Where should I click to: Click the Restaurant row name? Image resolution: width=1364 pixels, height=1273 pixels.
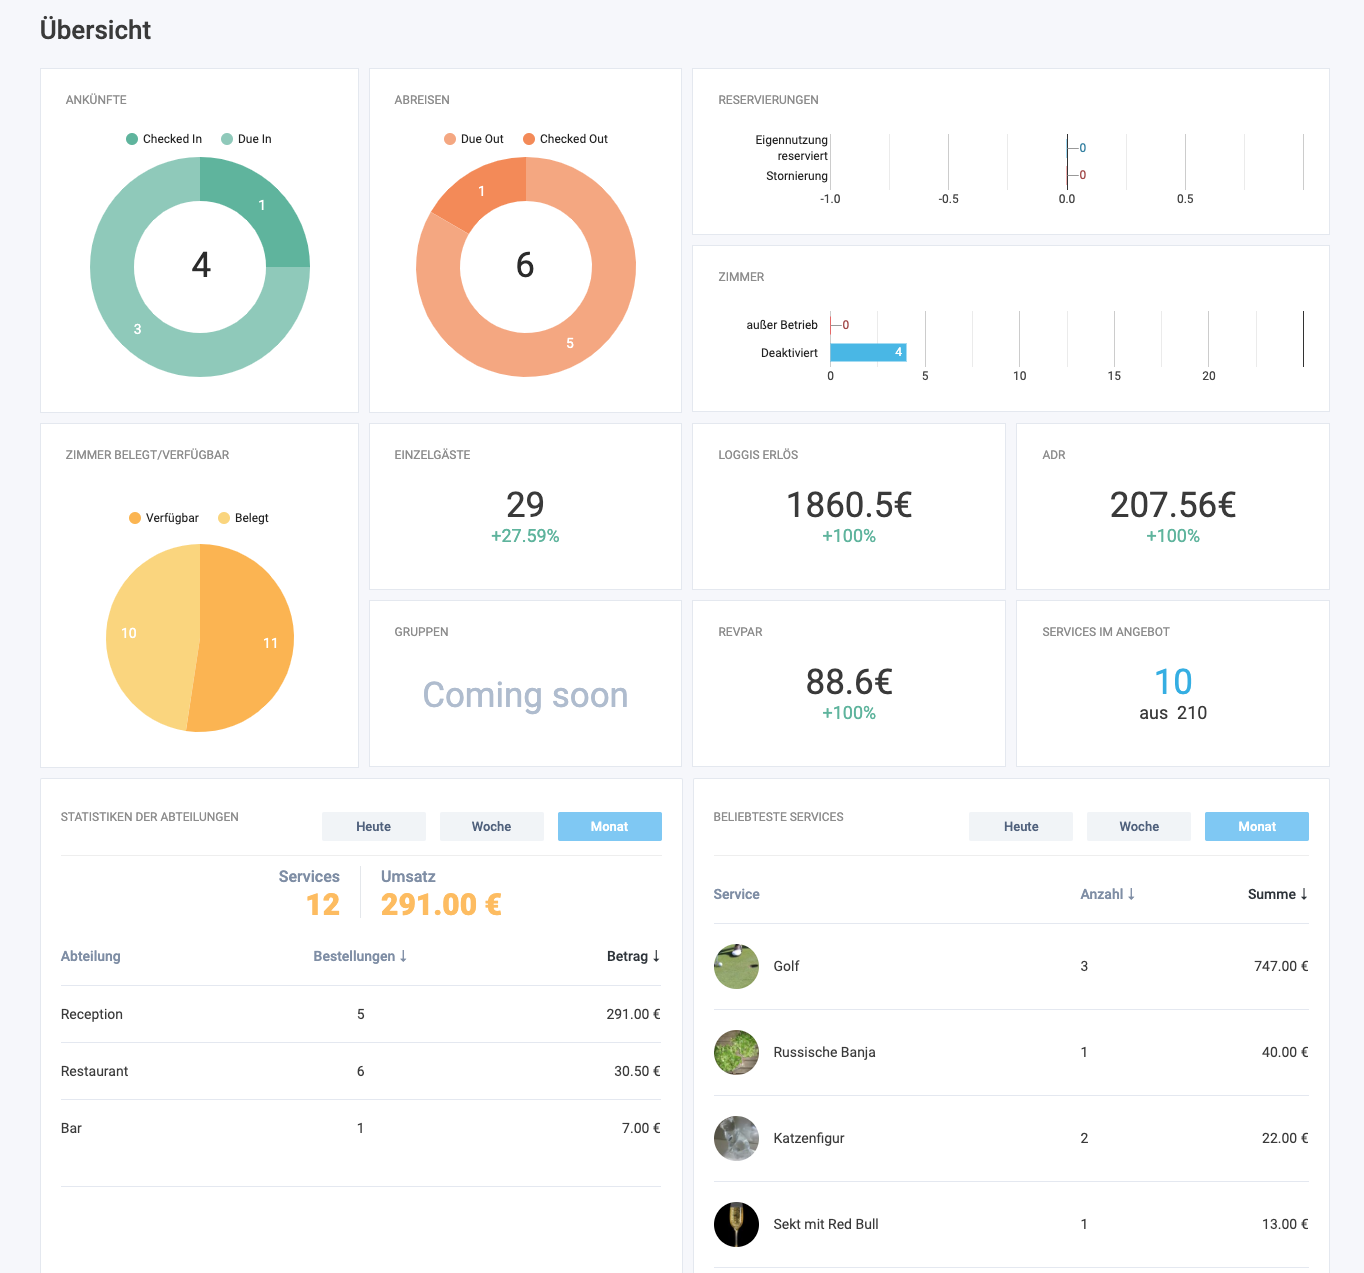95,1071
